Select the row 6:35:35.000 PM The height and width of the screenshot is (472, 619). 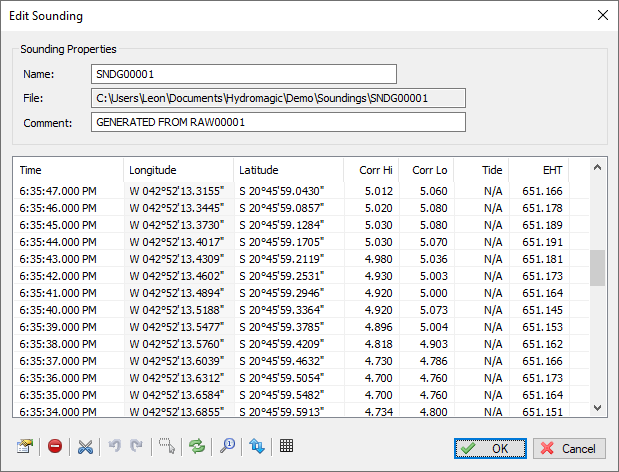click(x=301, y=395)
